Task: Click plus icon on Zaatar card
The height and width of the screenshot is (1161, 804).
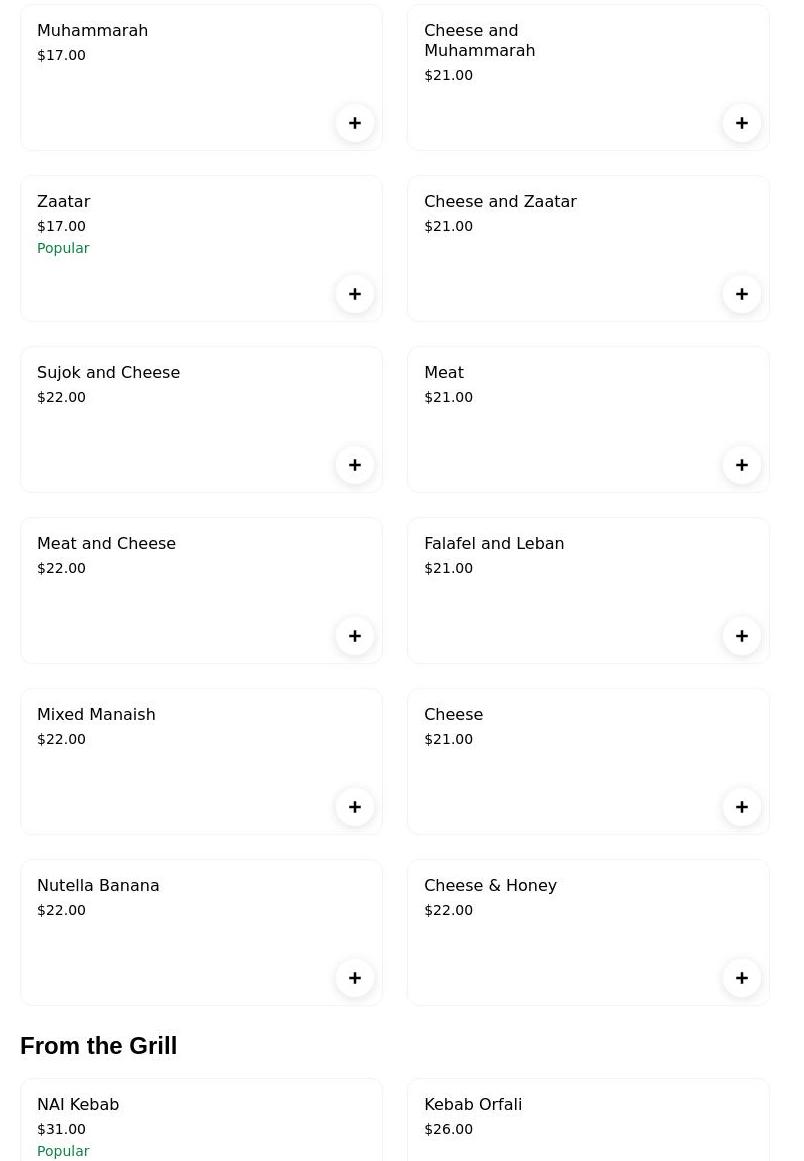Action: click(x=355, y=294)
